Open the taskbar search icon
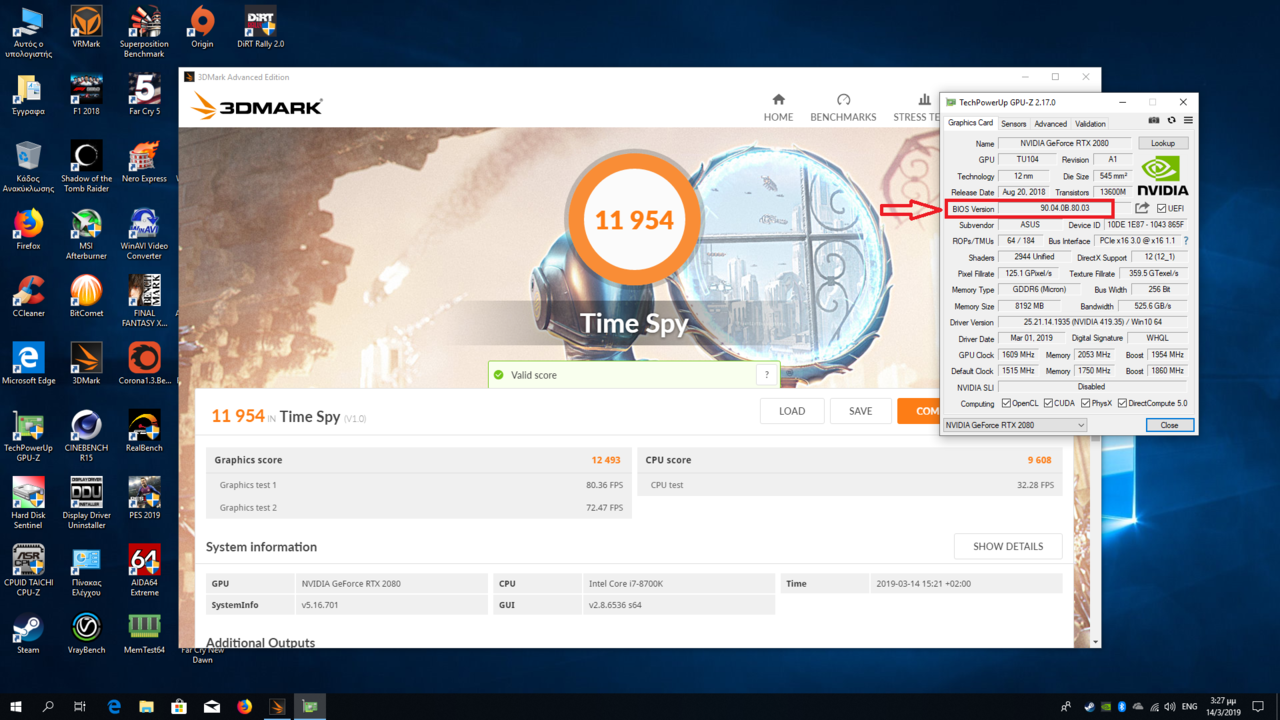Viewport: 1280px width, 720px height. (x=48, y=706)
